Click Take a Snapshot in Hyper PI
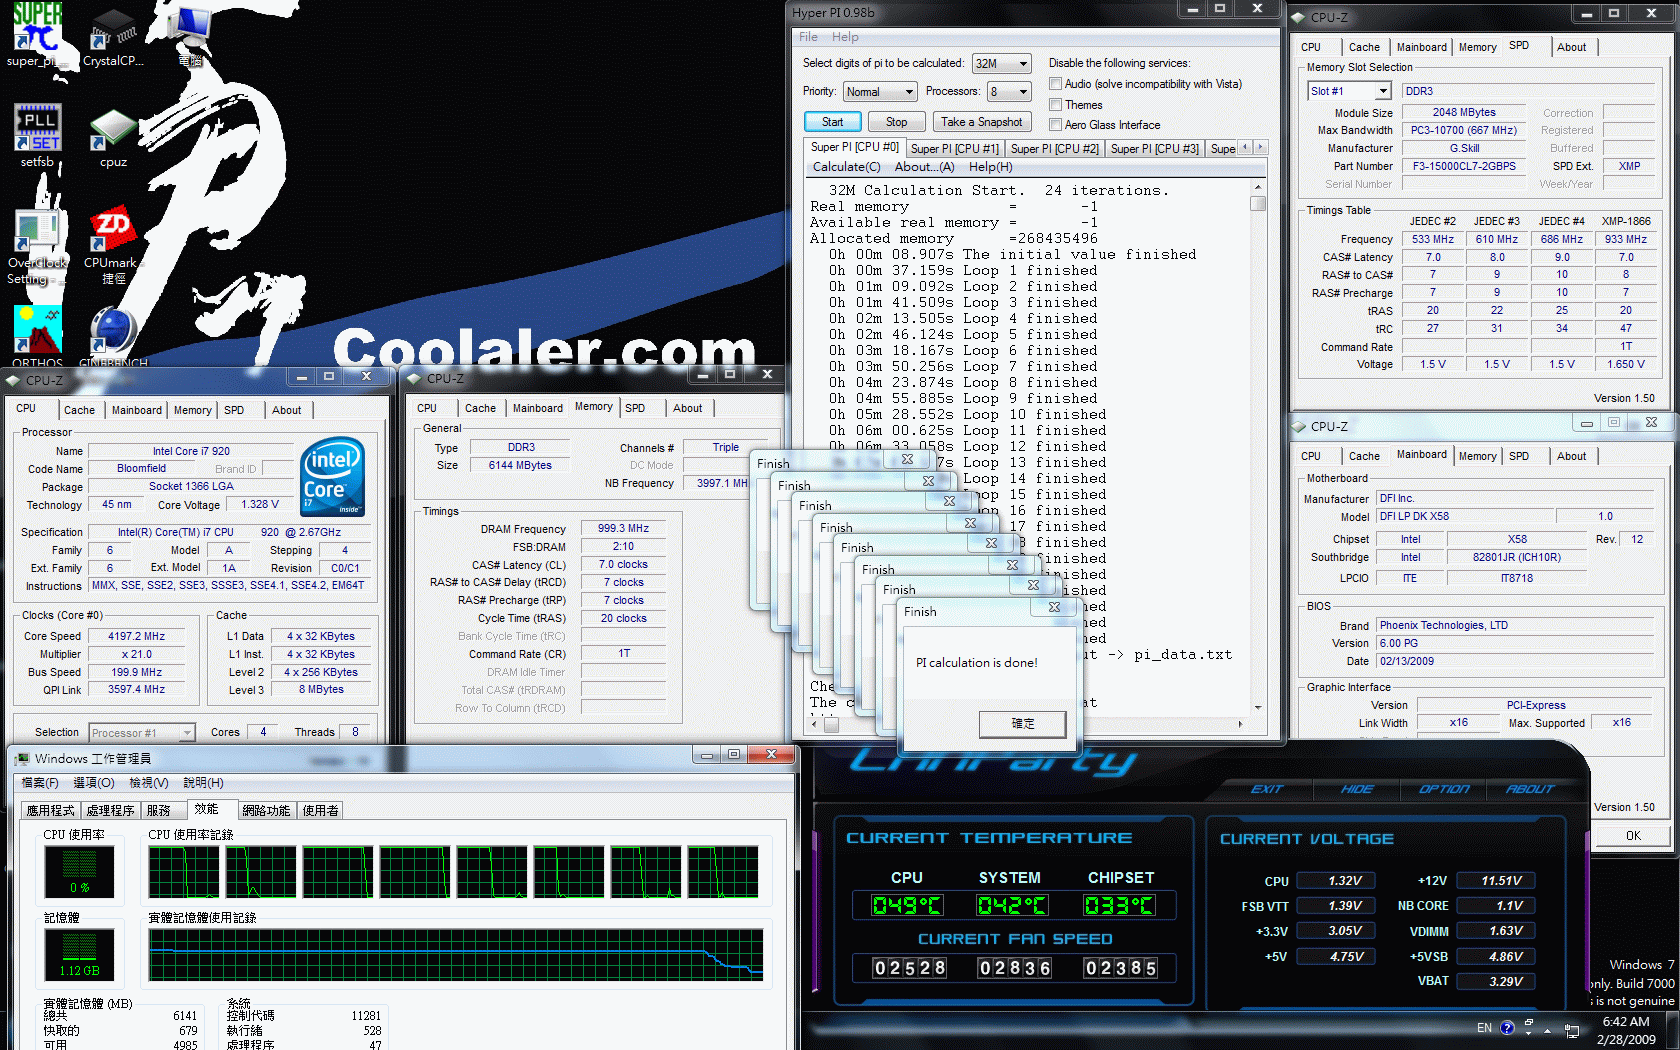Screen dimensions: 1680x1050 [981, 122]
